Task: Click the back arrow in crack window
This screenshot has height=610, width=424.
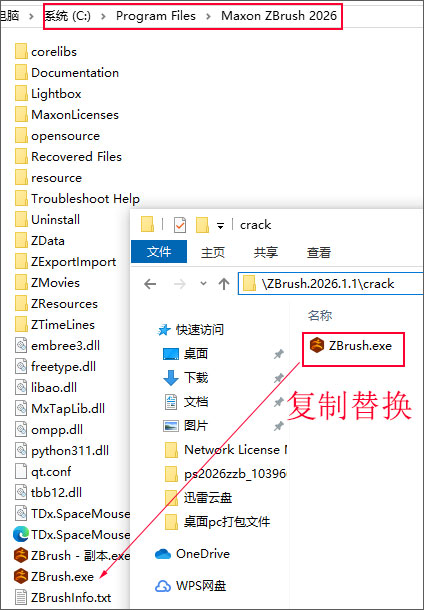Action: (x=150, y=284)
